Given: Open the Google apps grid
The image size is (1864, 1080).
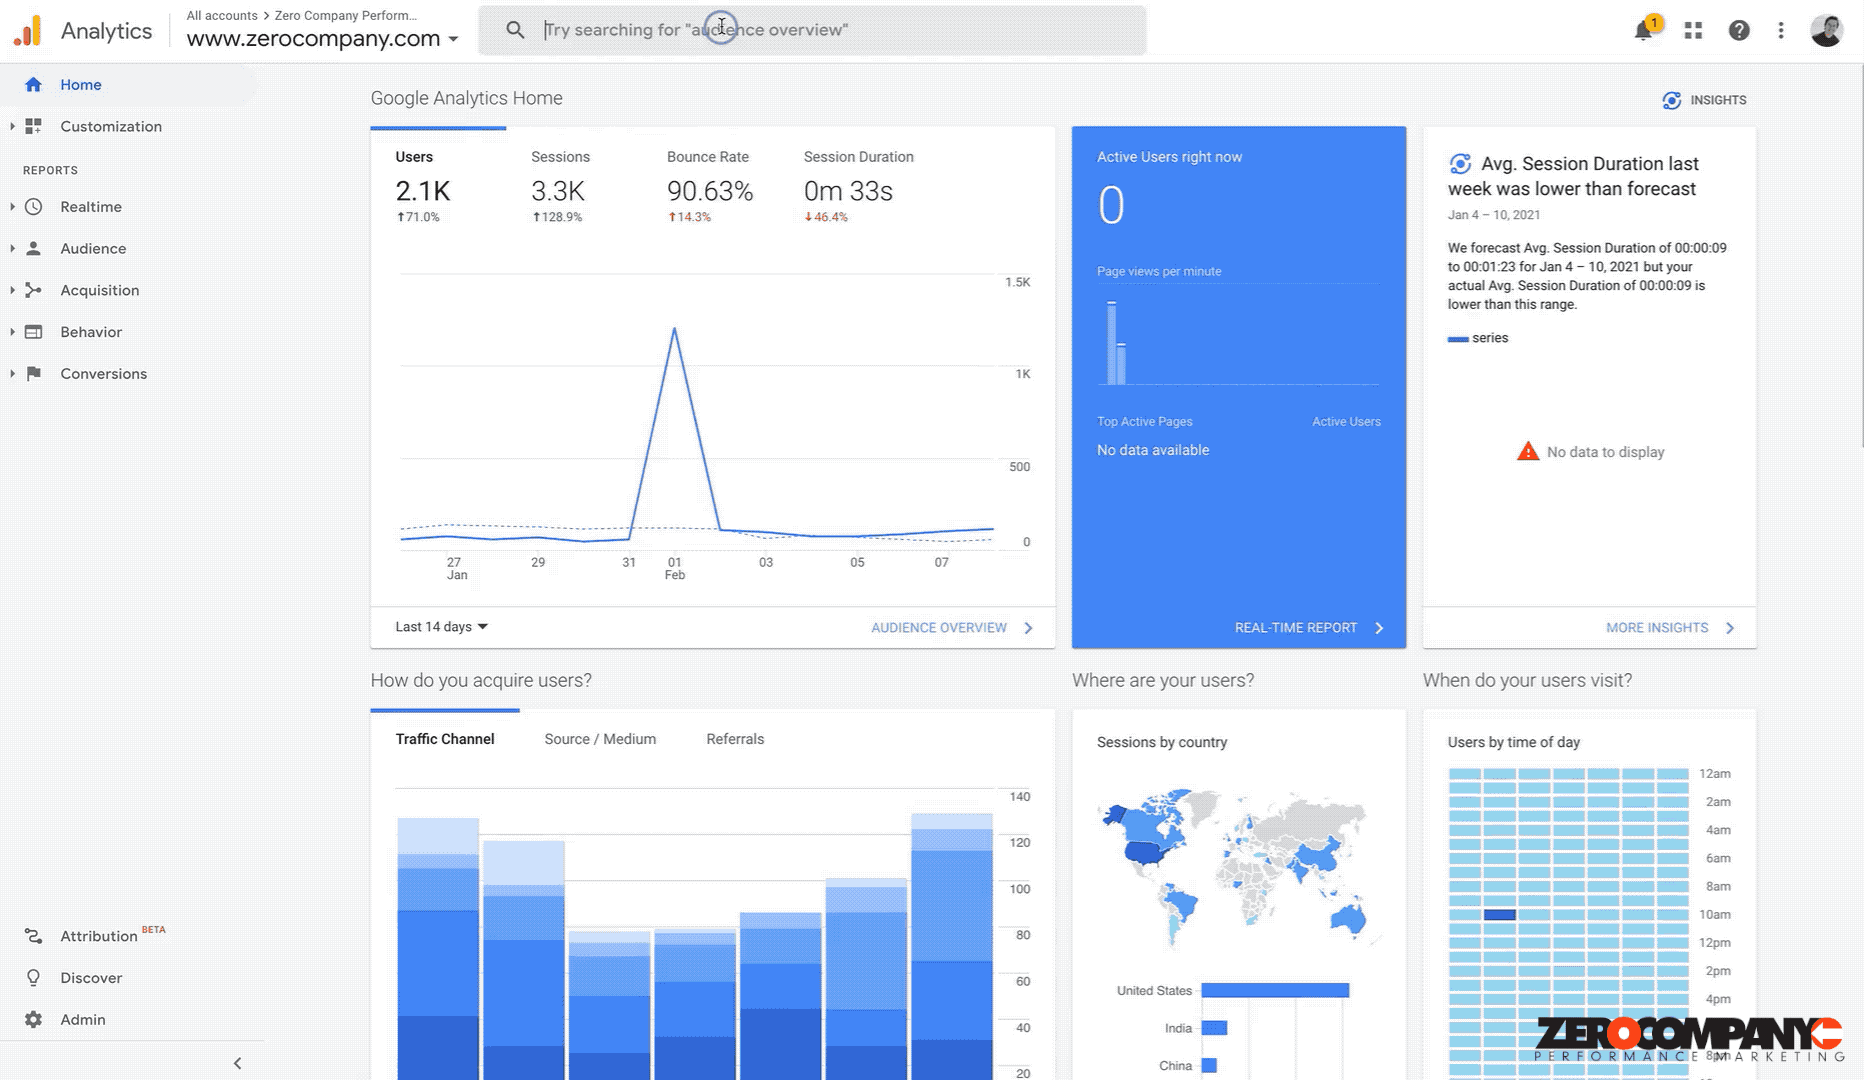Looking at the screenshot, I should (1693, 31).
